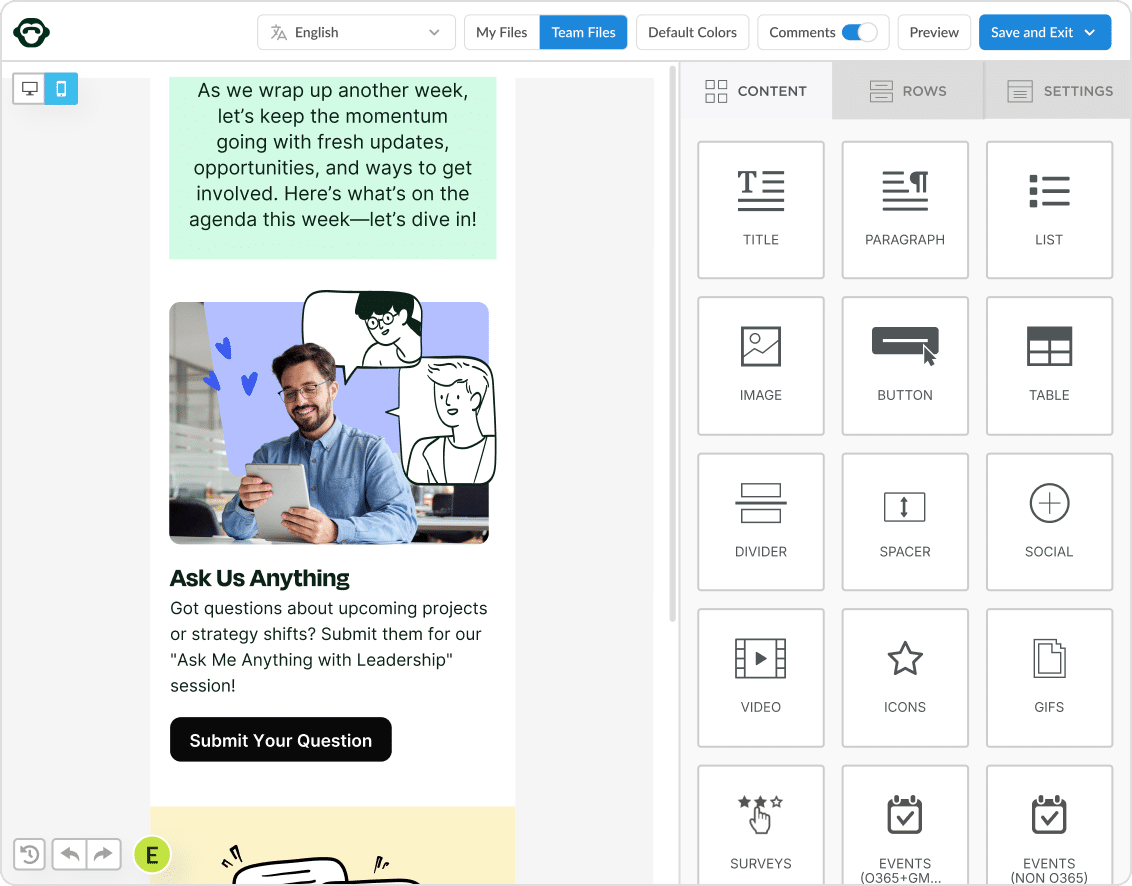This screenshot has width=1132, height=886.
Task: Click the undo arrow icon
Action: coord(70,854)
